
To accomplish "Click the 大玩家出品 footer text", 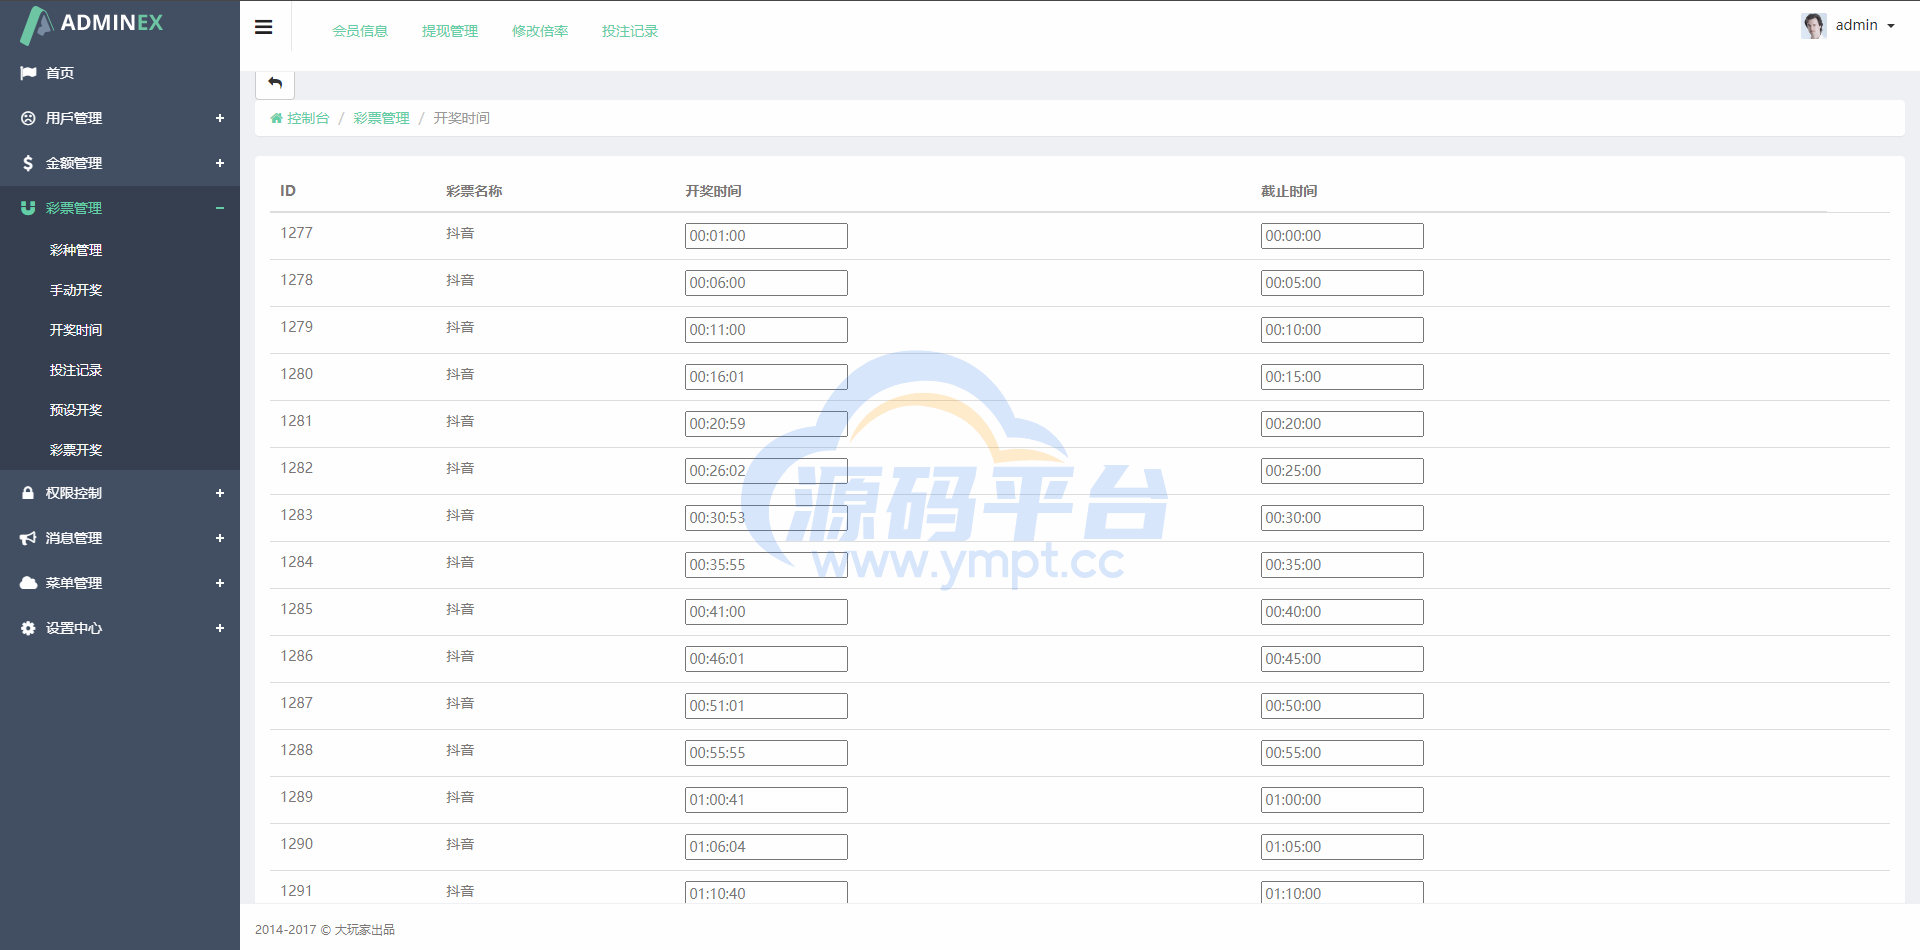I will click(x=365, y=930).
